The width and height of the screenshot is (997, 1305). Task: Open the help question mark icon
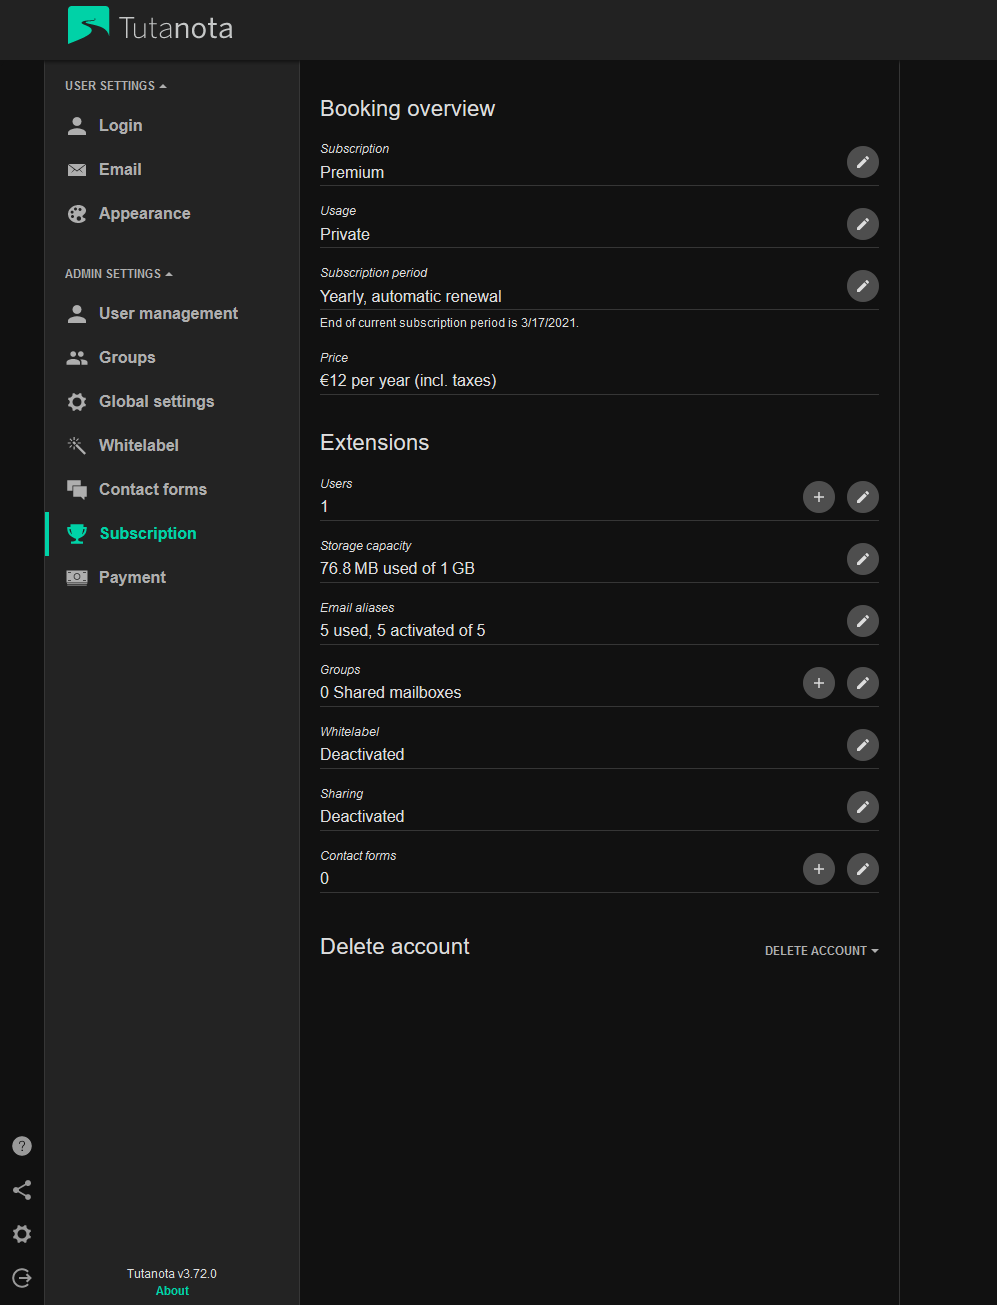coord(22,1146)
